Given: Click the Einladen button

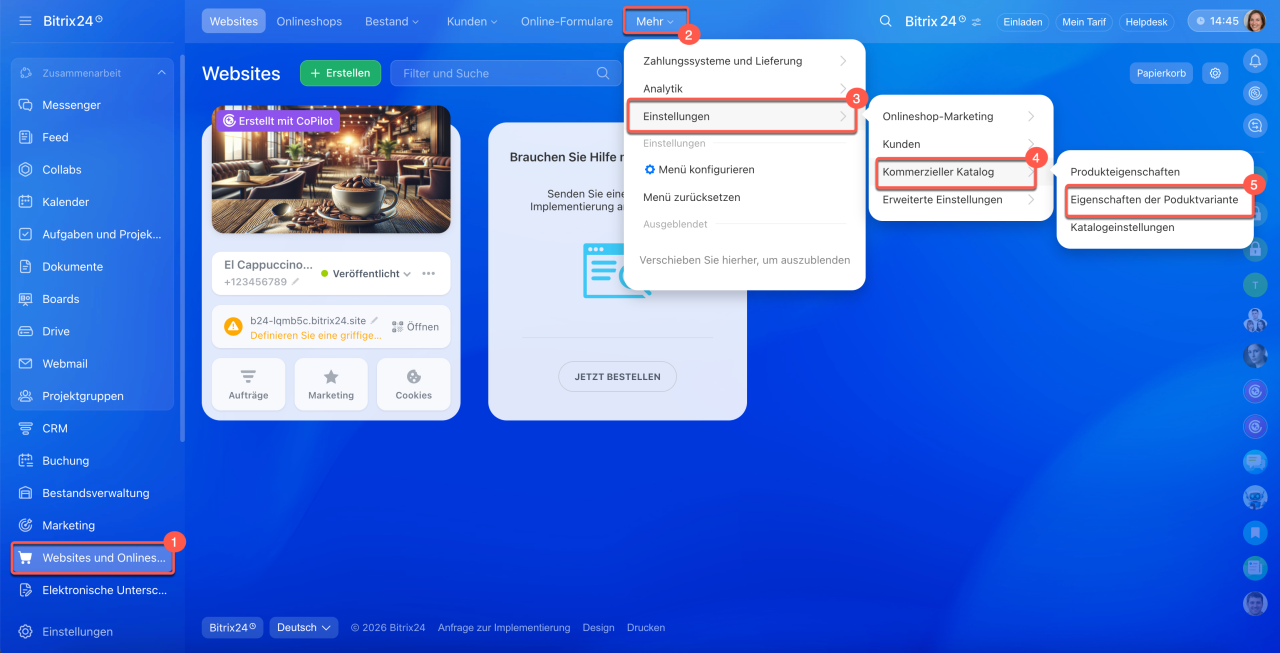Looking at the screenshot, I should (1023, 22).
